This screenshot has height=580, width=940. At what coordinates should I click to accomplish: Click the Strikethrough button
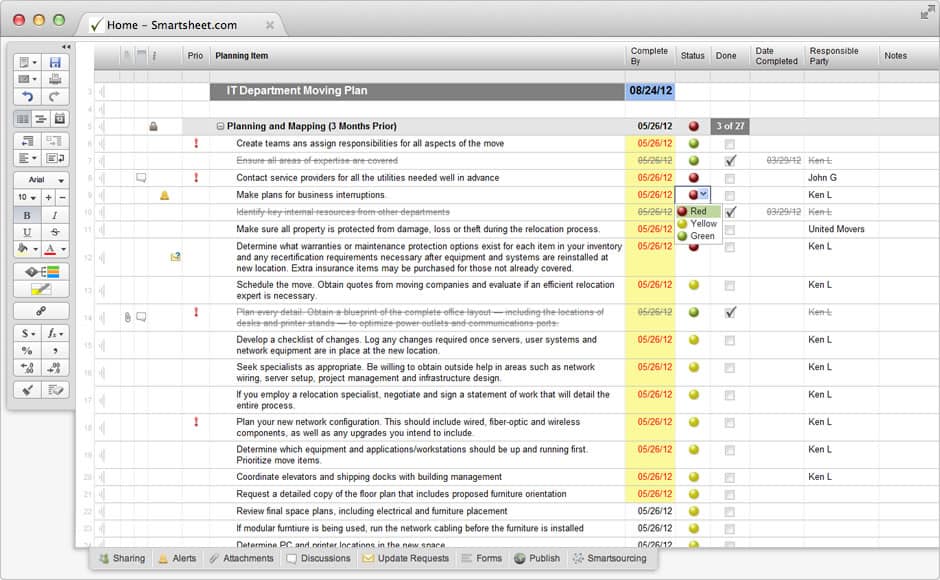click(54, 232)
